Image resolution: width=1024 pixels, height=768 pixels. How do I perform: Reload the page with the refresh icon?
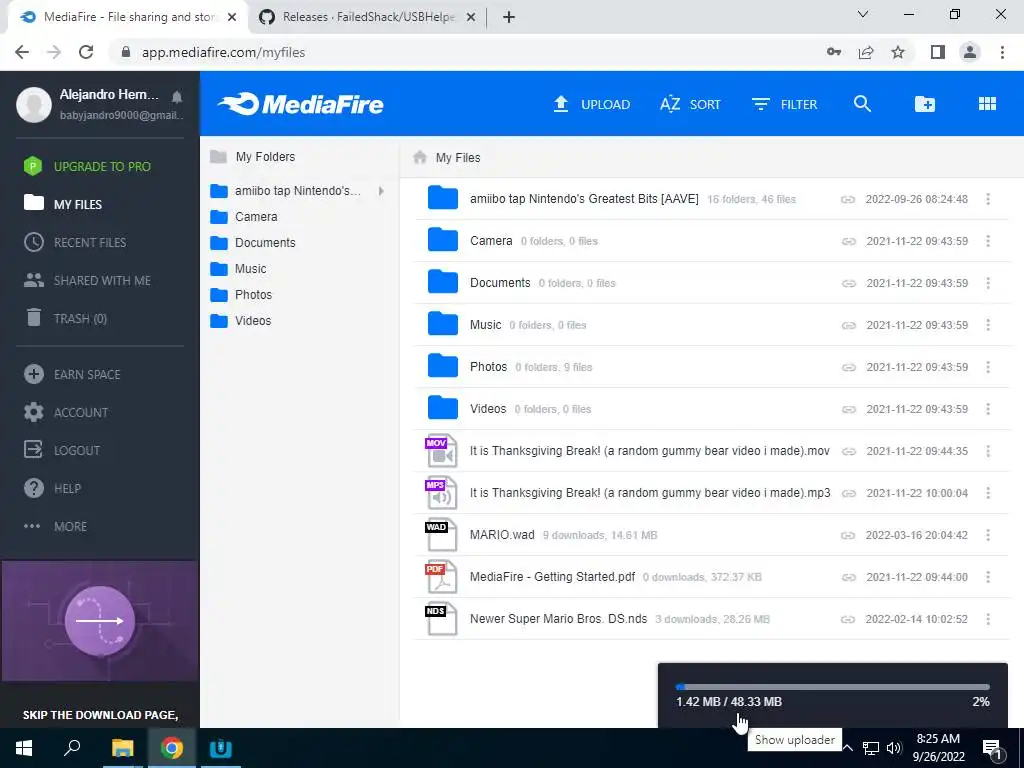[x=86, y=52]
